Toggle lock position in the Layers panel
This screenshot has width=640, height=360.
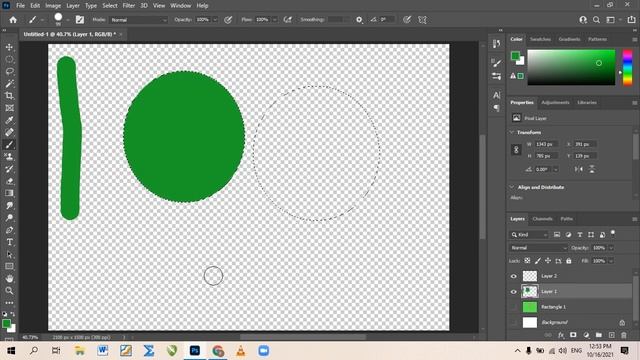click(x=548, y=261)
